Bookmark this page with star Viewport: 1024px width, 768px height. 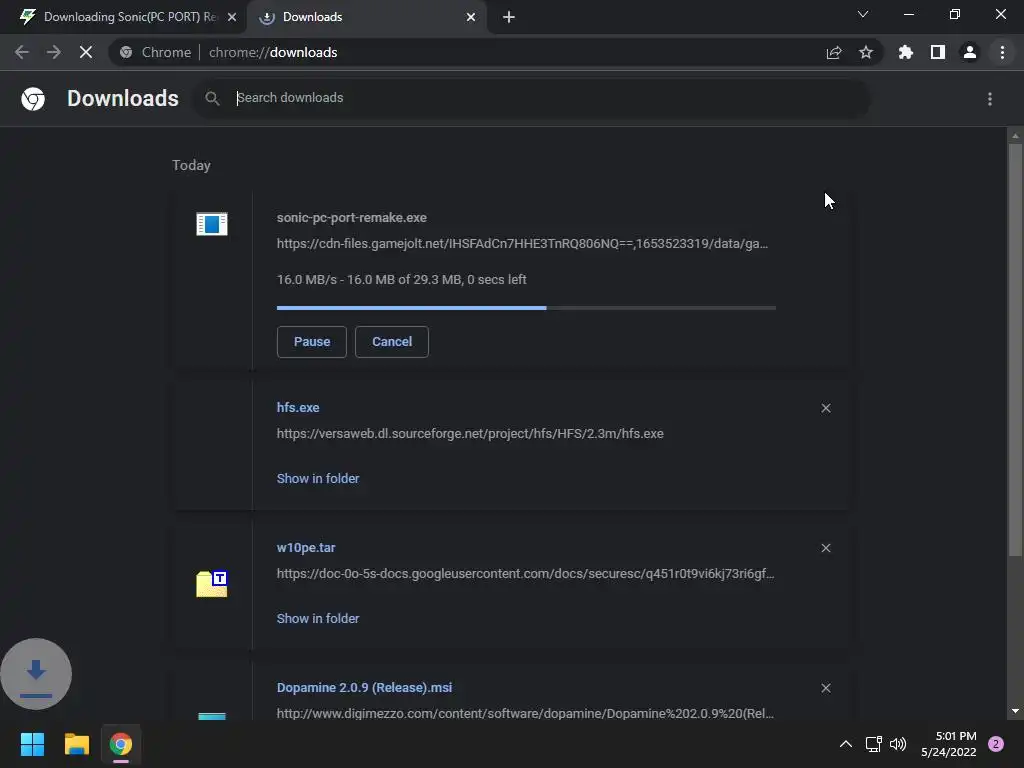click(866, 52)
